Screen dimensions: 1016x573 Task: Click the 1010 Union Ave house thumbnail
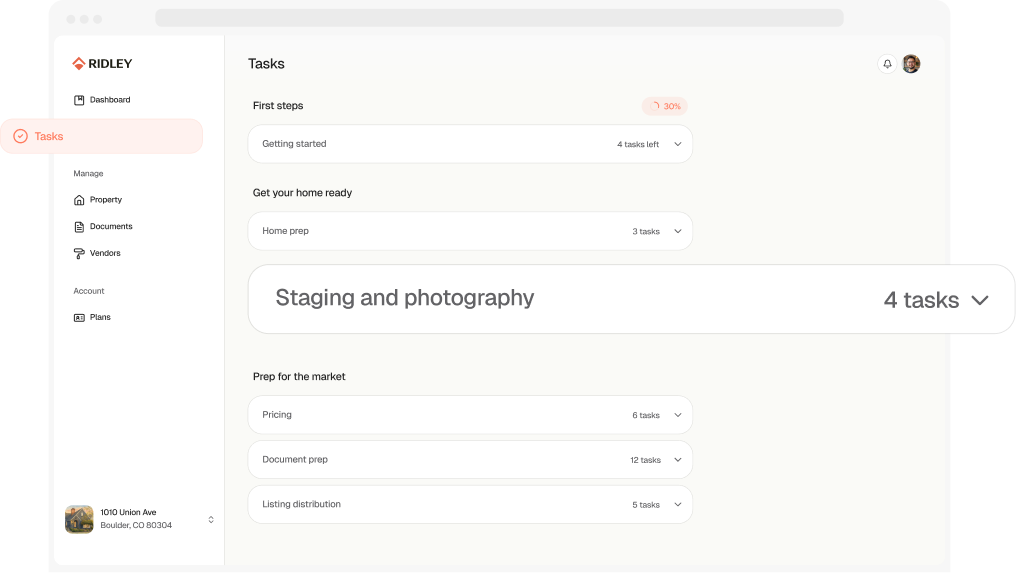click(79, 519)
